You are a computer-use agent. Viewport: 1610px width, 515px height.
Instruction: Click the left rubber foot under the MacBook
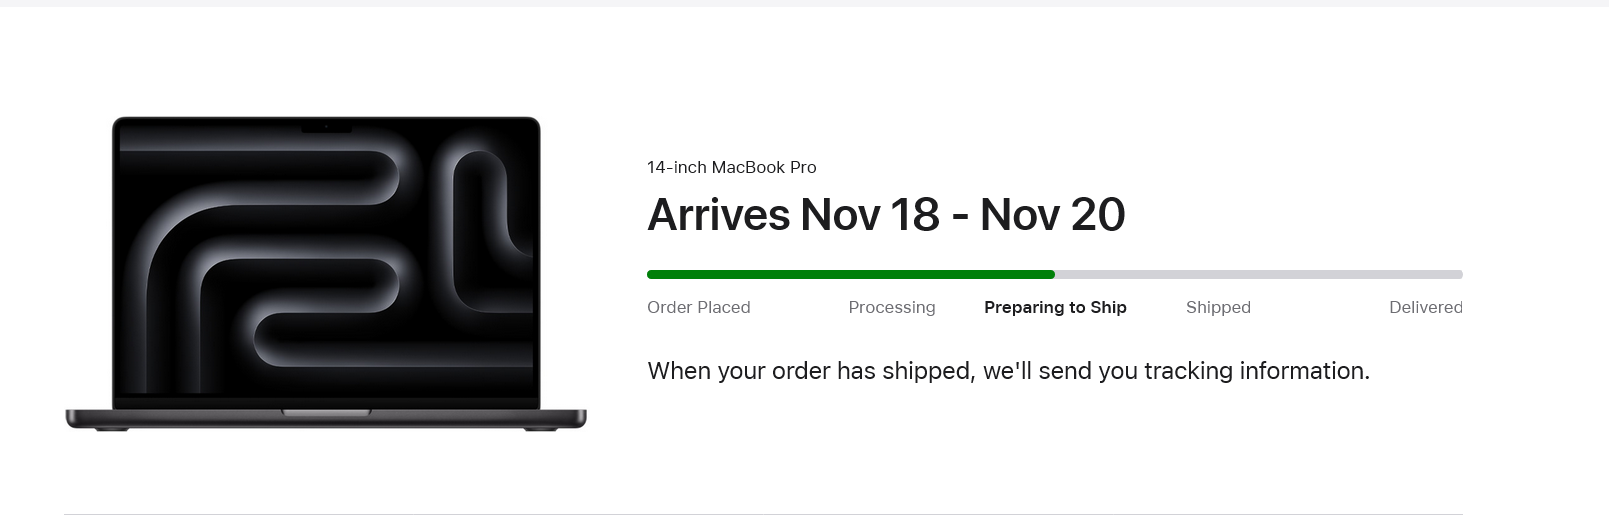(x=112, y=429)
